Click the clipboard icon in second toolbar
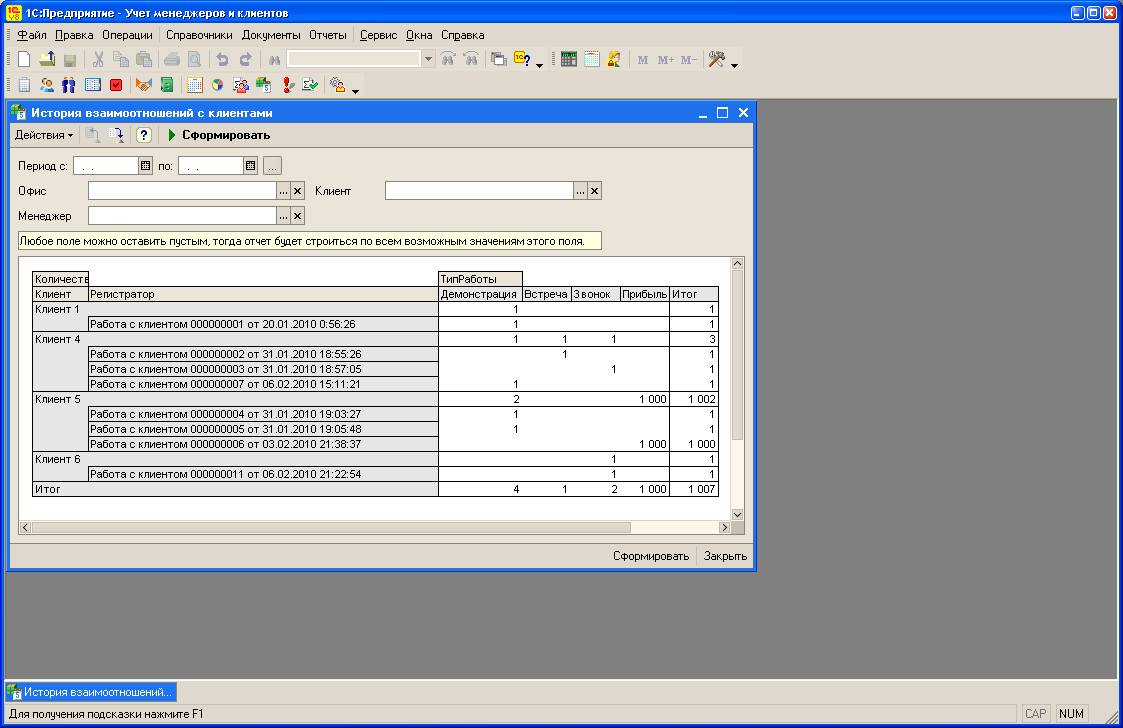Viewport: 1123px width, 728px height. click(x=24, y=85)
